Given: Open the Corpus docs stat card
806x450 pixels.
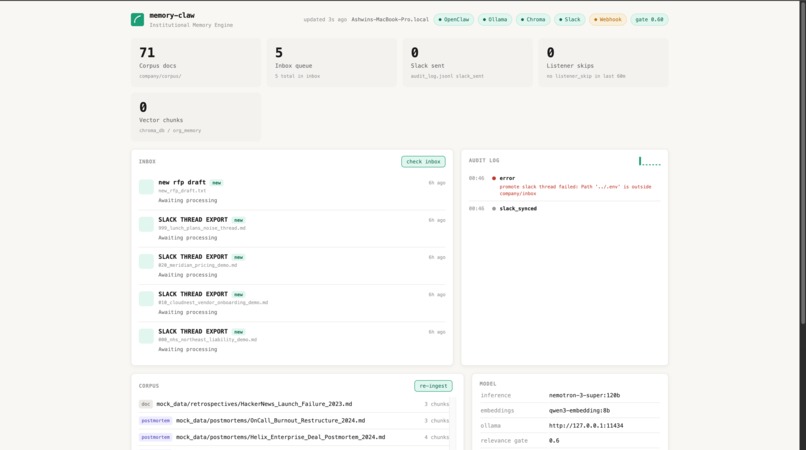Looking at the screenshot, I should pyautogui.click(x=196, y=63).
